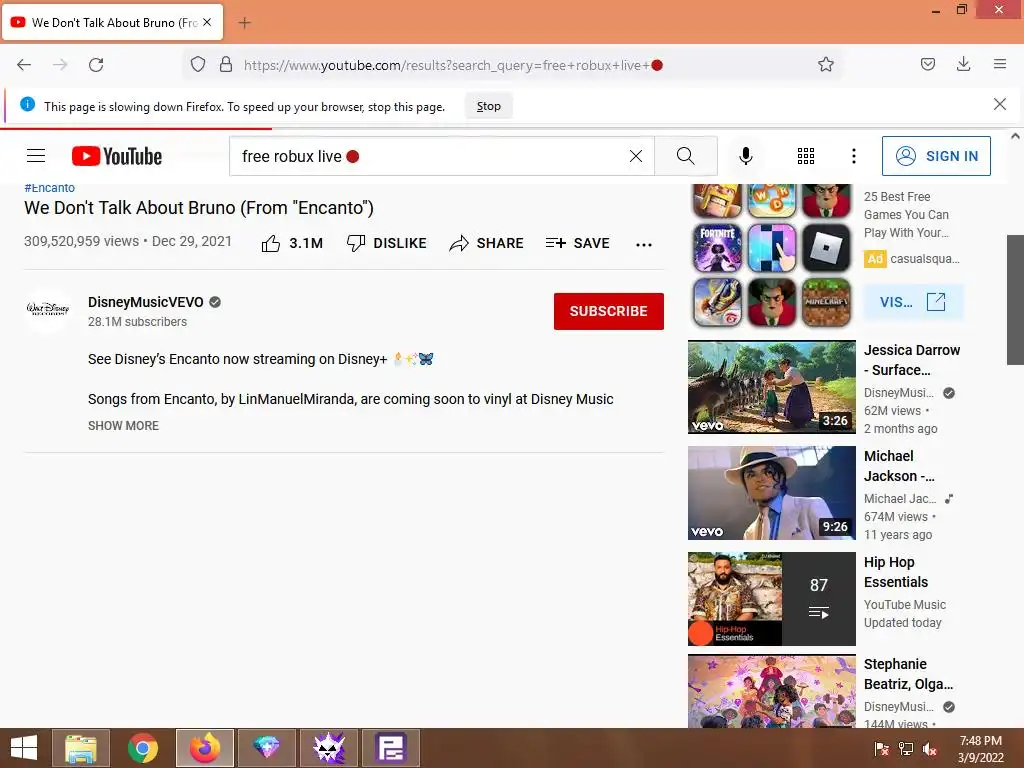1024x768 pixels.
Task: Click the YouTube search magnifier button
Action: 686,156
